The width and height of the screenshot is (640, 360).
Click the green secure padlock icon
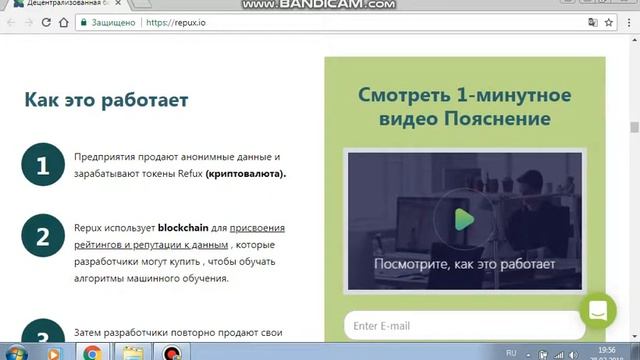[84, 22]
